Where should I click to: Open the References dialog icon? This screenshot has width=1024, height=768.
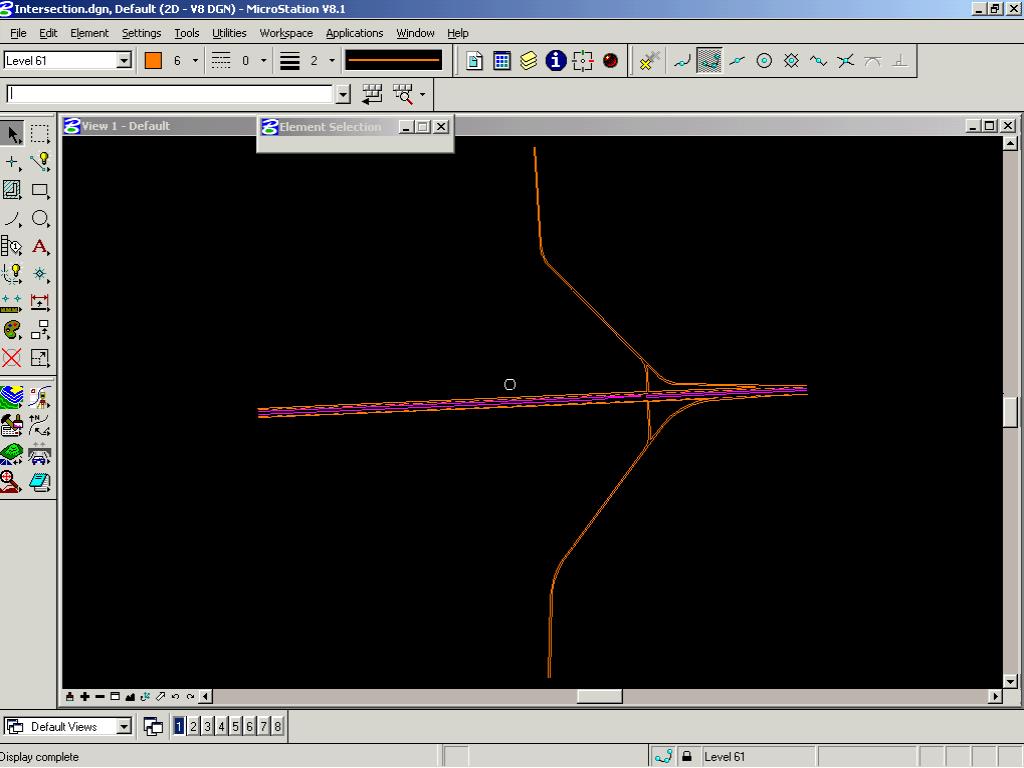click(x=475, y=61)
